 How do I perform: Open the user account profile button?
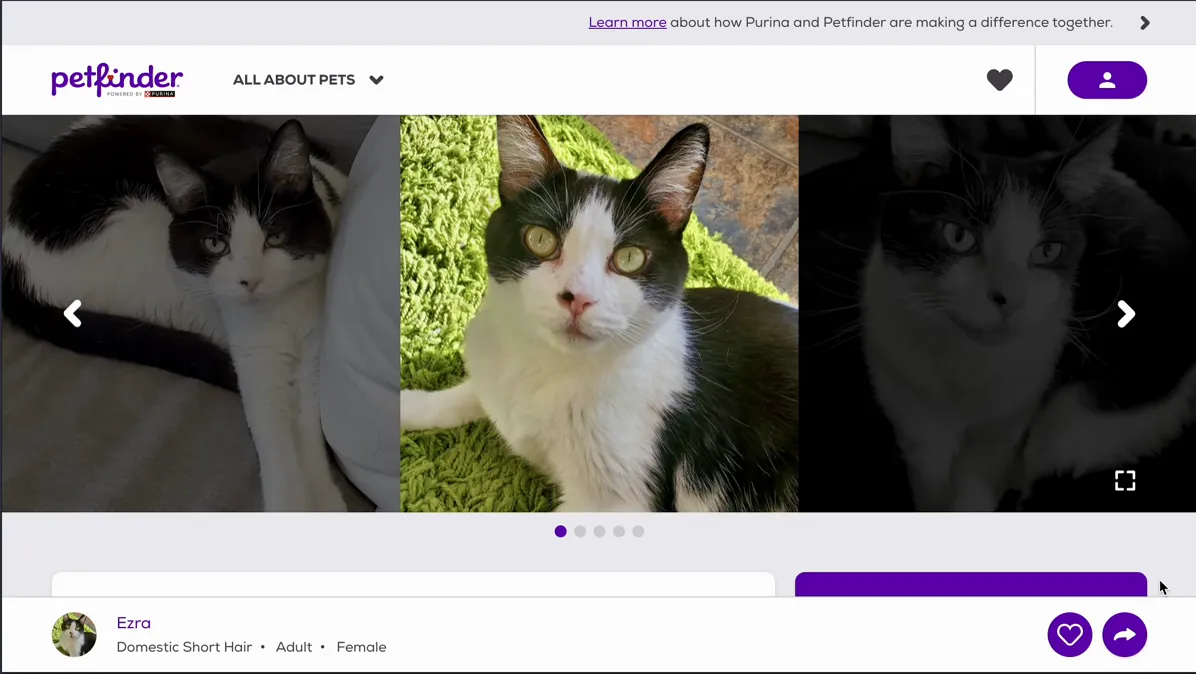click(1106, 80)
